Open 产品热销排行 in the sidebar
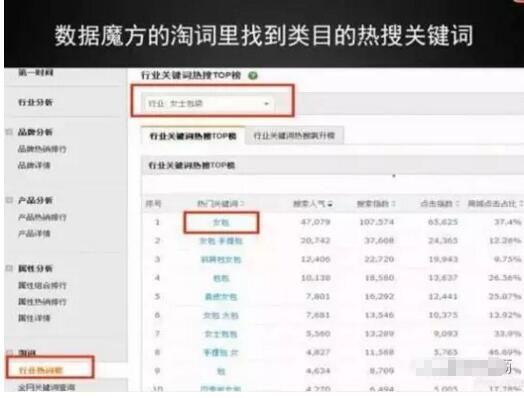 [x=42, y=217]
